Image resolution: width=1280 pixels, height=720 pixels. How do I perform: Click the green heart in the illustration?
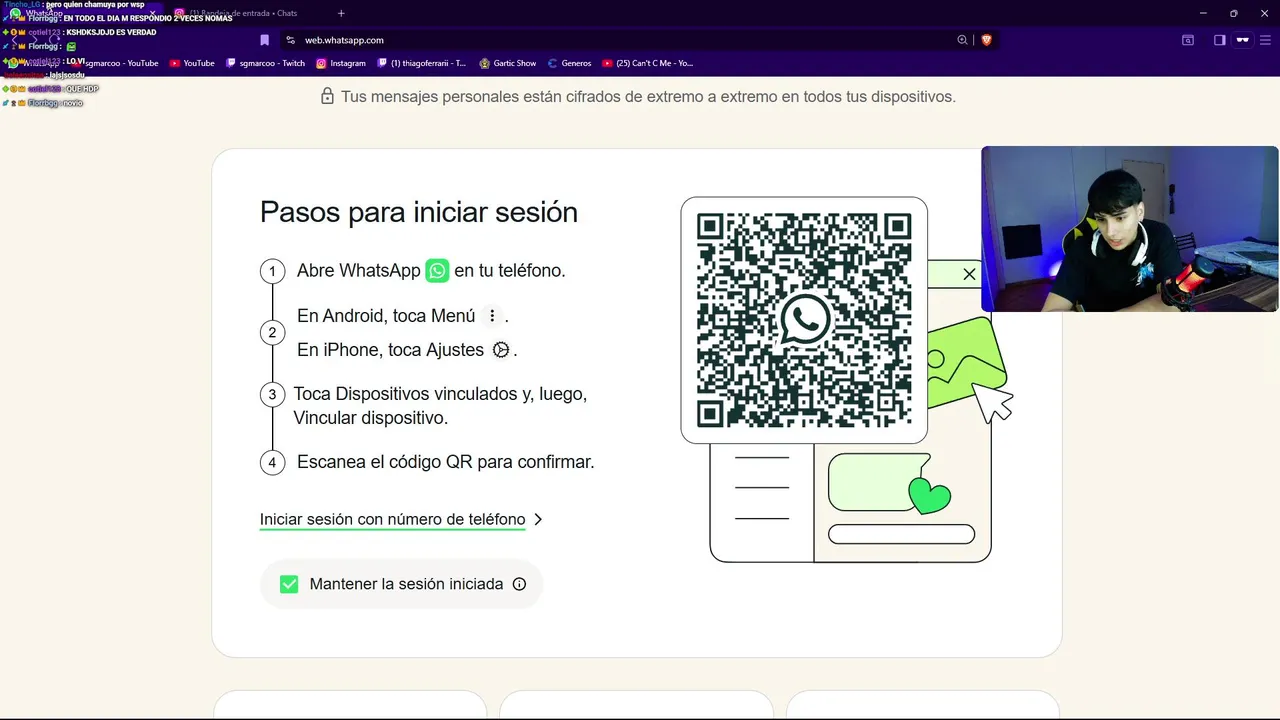[x=929, y=495]
